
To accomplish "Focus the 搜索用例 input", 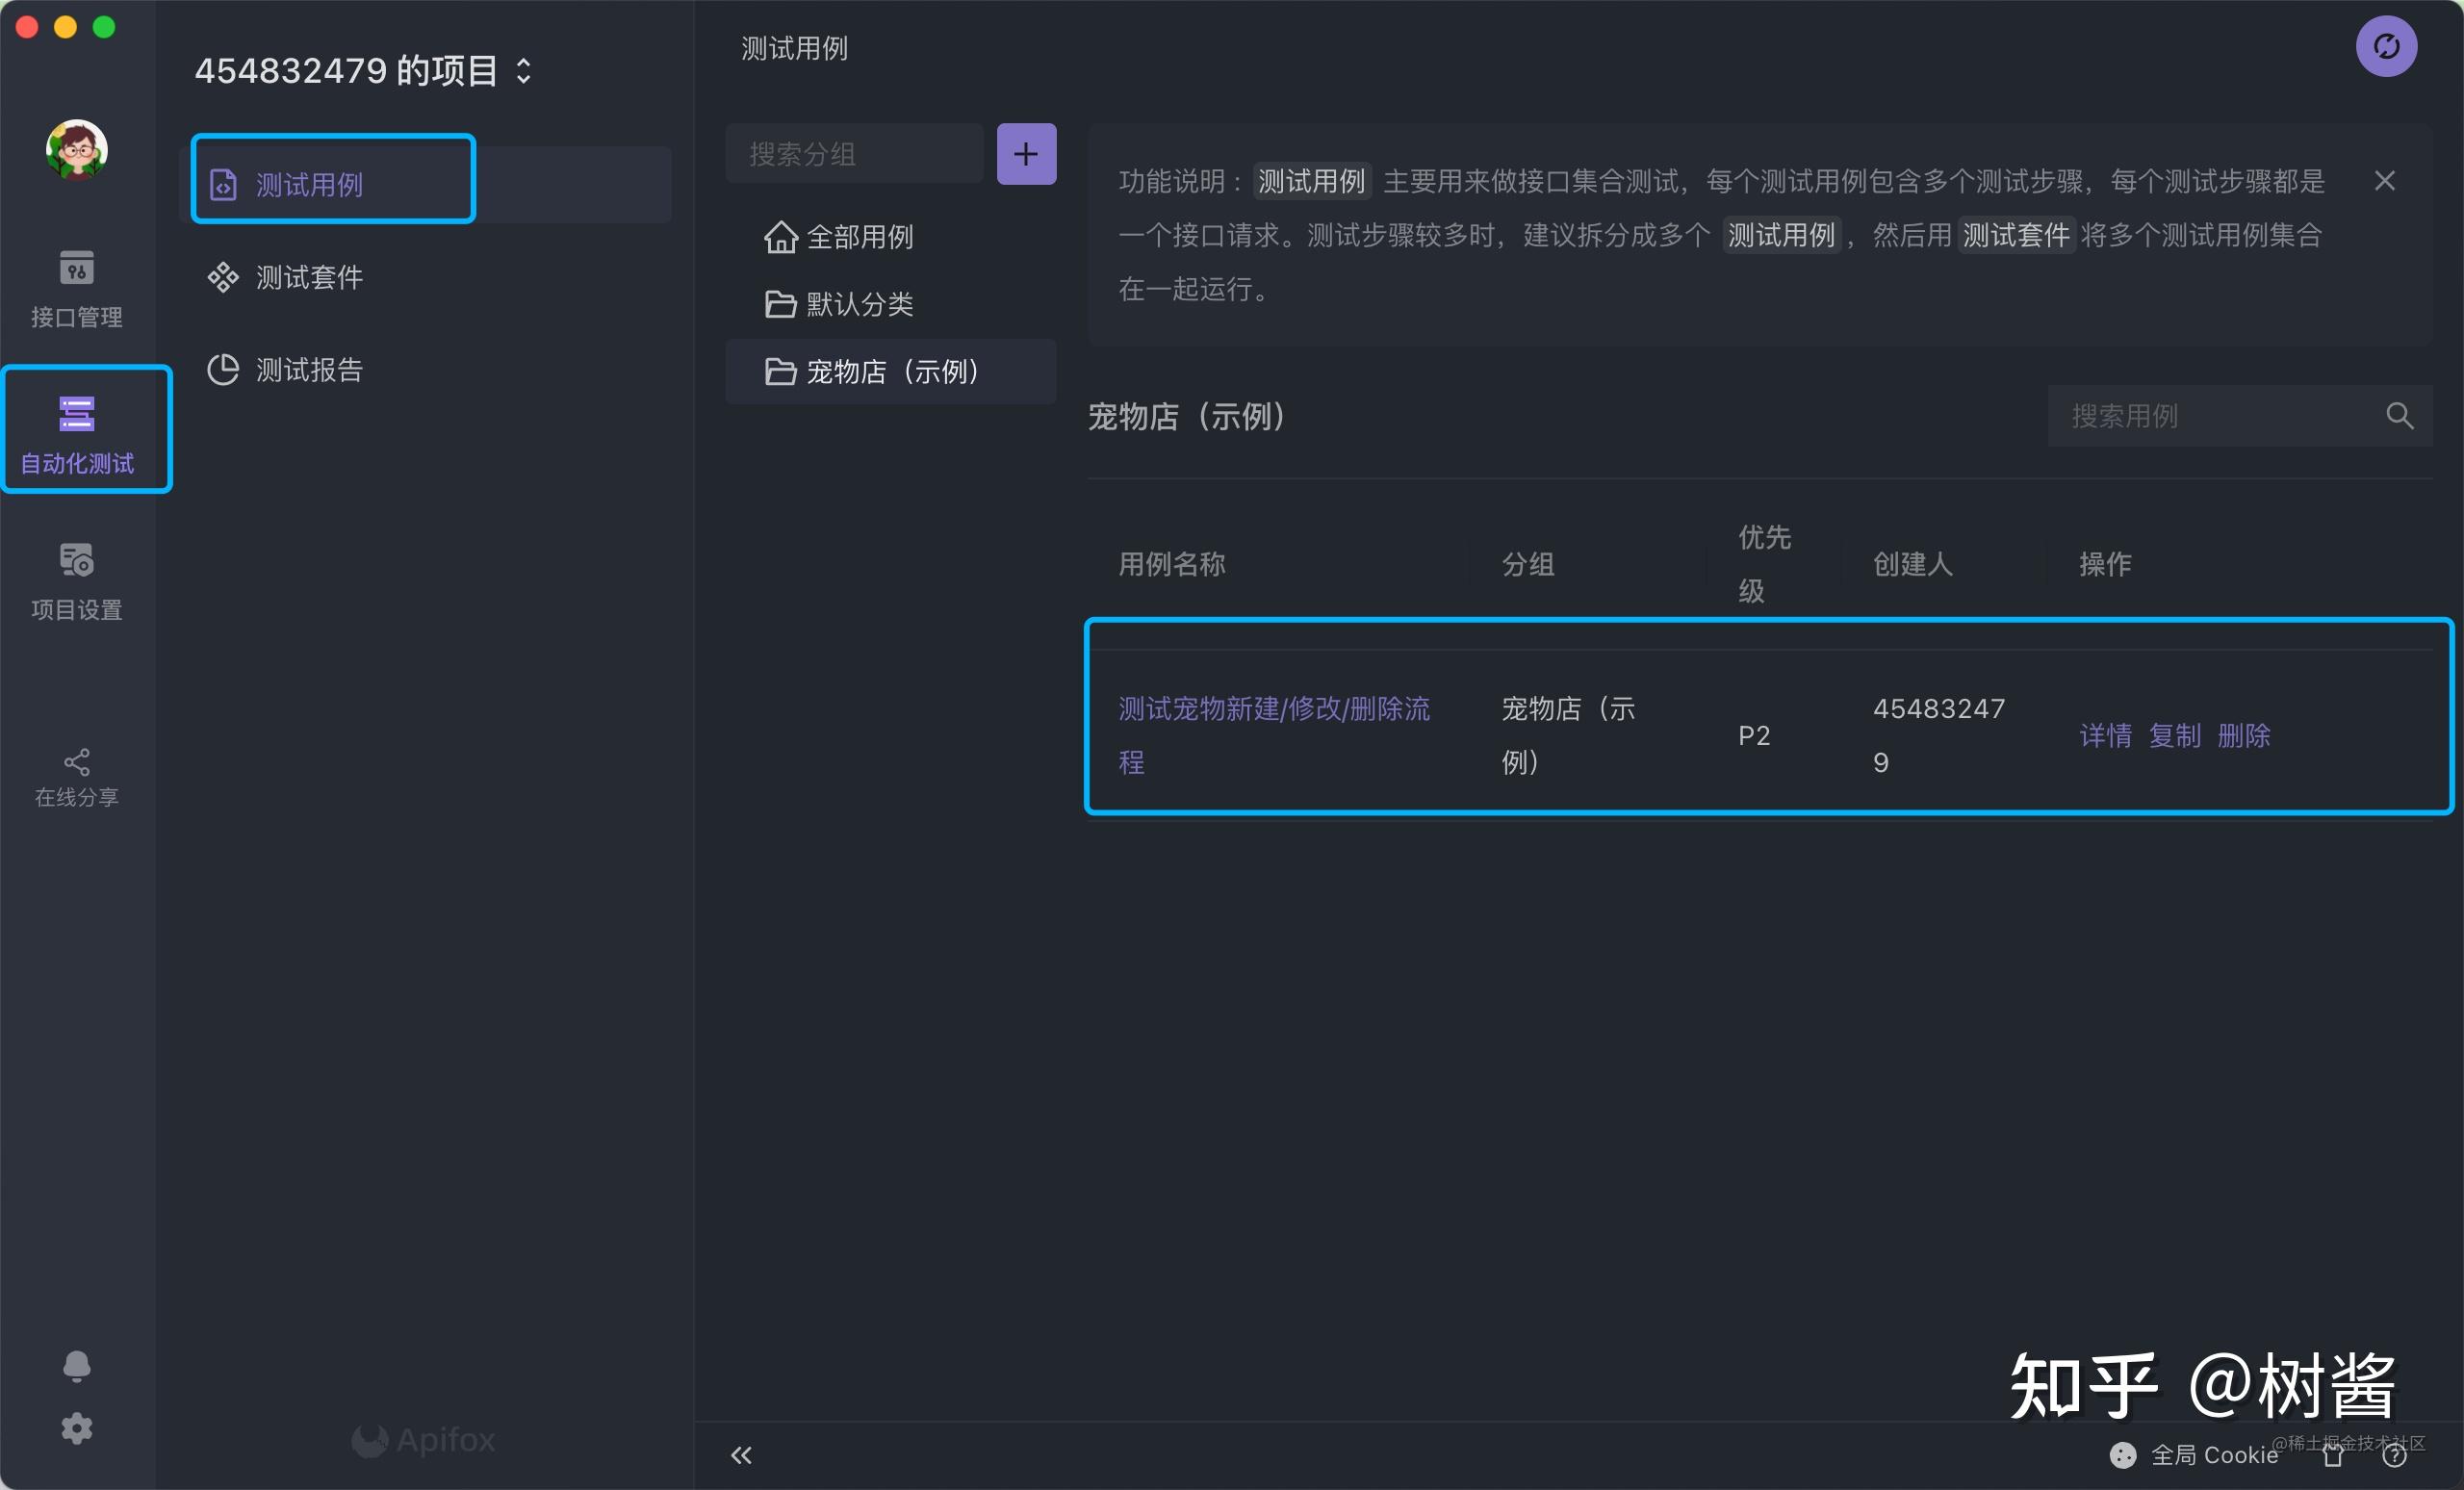I will pos(2216,416).
